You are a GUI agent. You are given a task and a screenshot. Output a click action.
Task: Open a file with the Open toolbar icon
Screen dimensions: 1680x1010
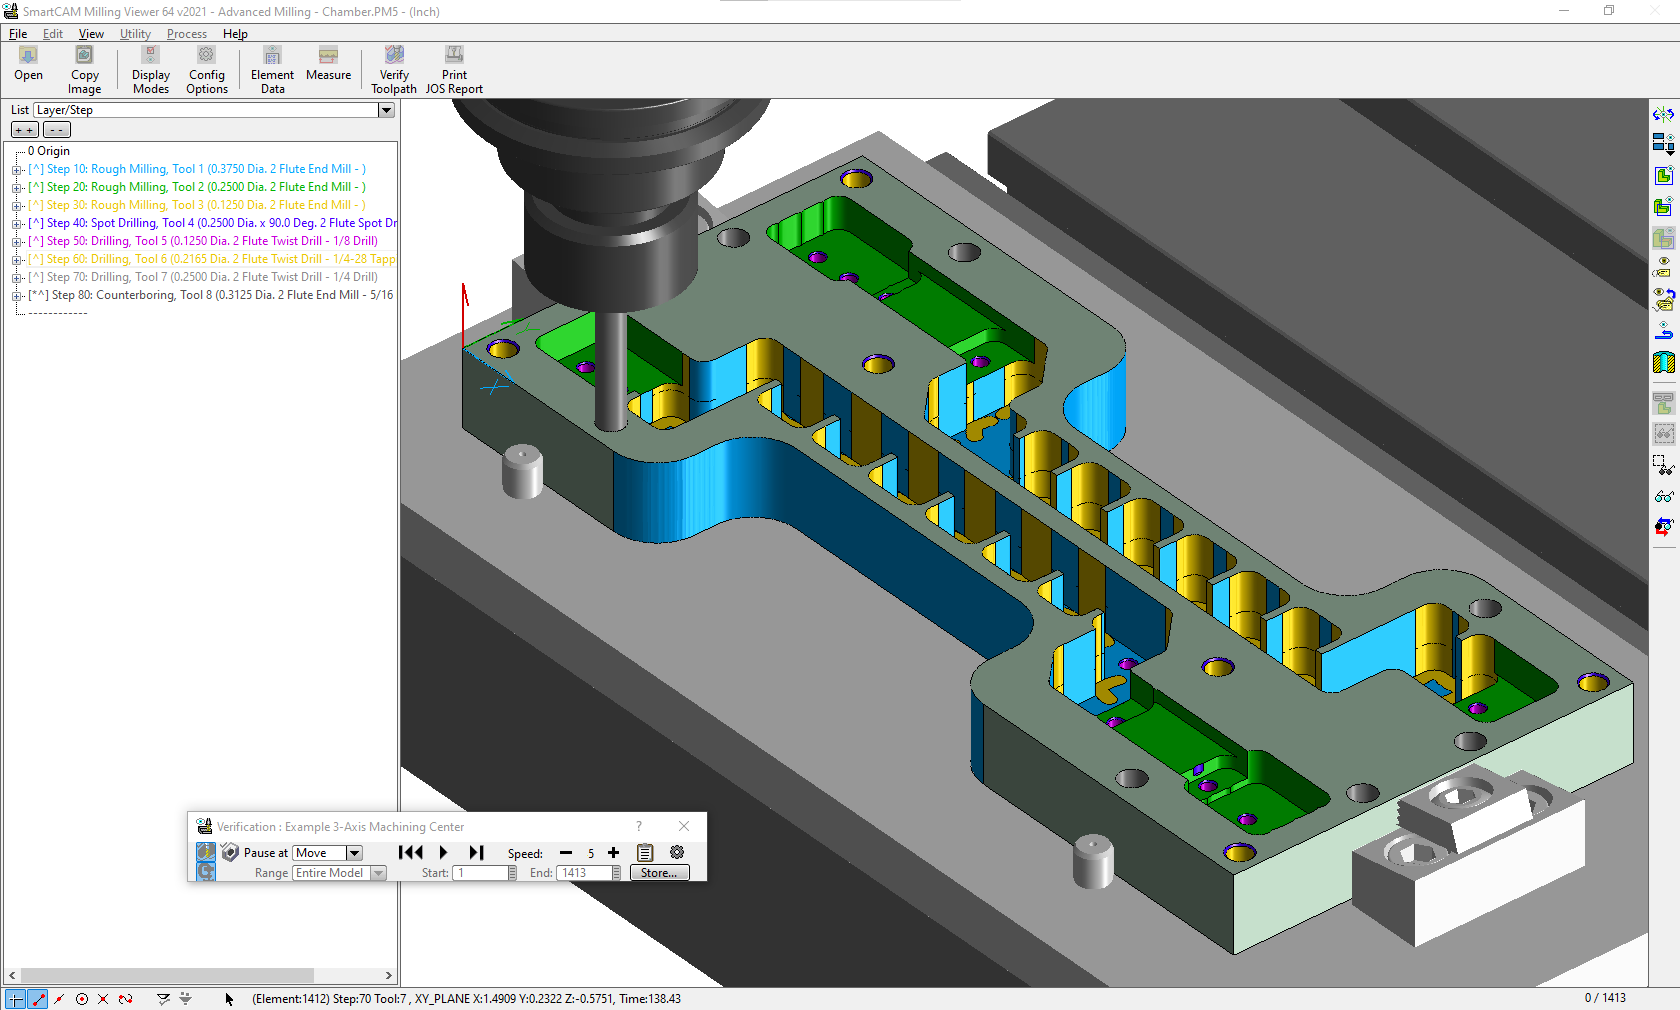click(x=28, y=64)
